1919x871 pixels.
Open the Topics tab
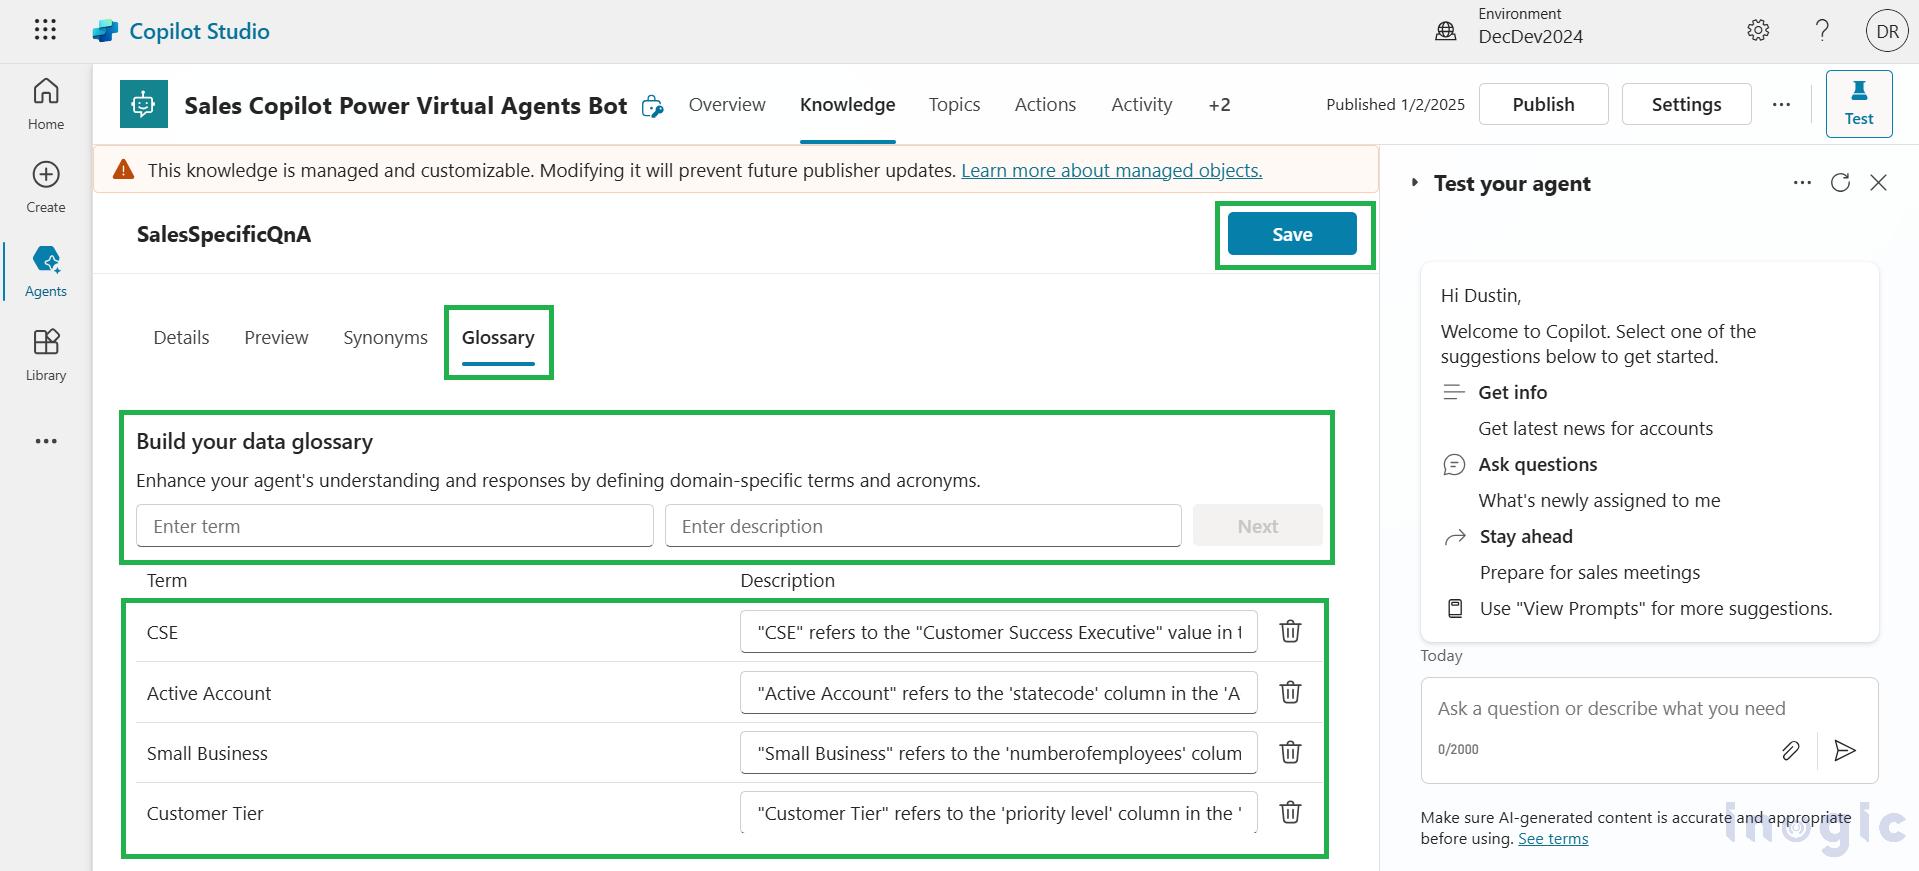pos(954,104)
